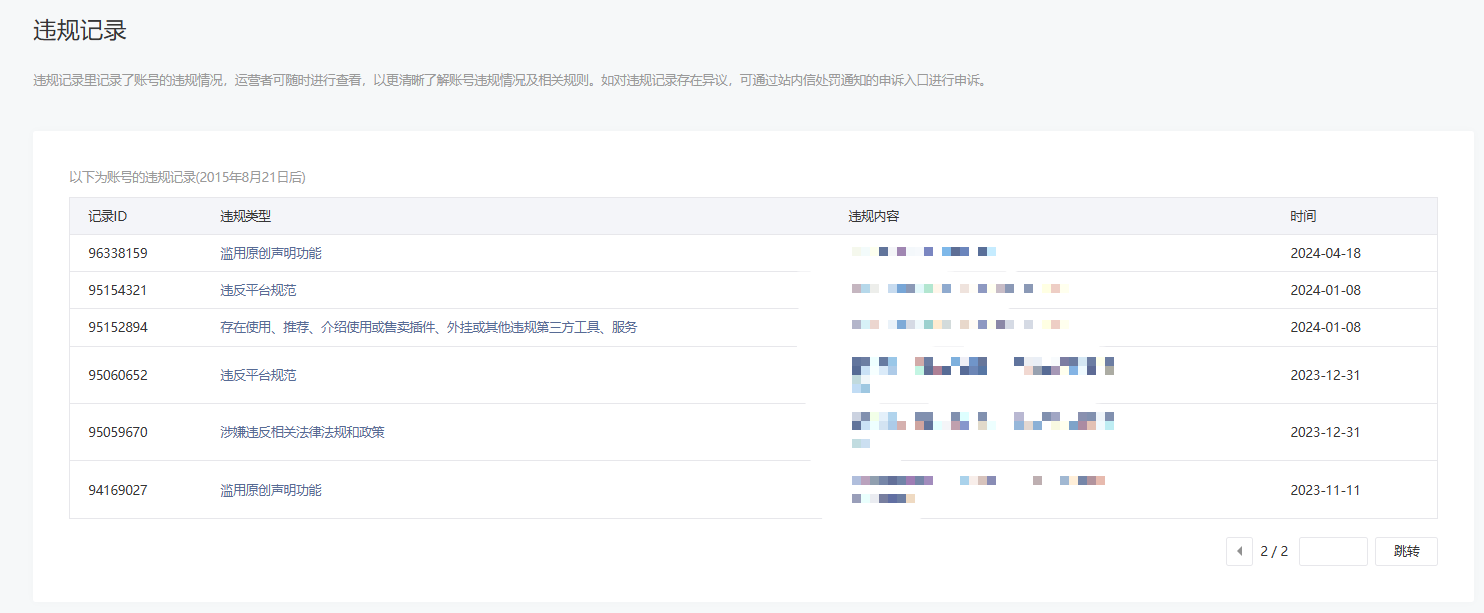Click the 存在使用、推荐、介绍使用或售卖插件 violation link
This screenshot has width=1484, height=613.
click(x=428, y=327)
